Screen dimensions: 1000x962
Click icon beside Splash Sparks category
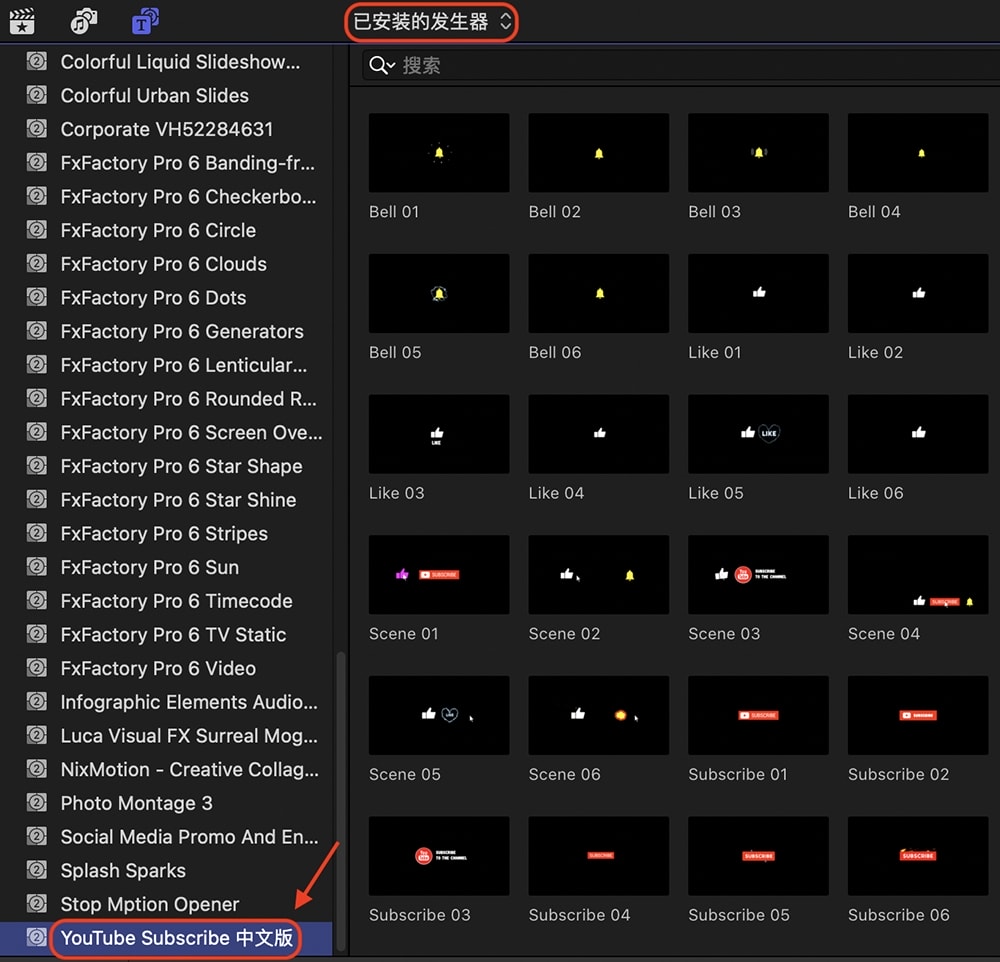(x=37, y=870)
